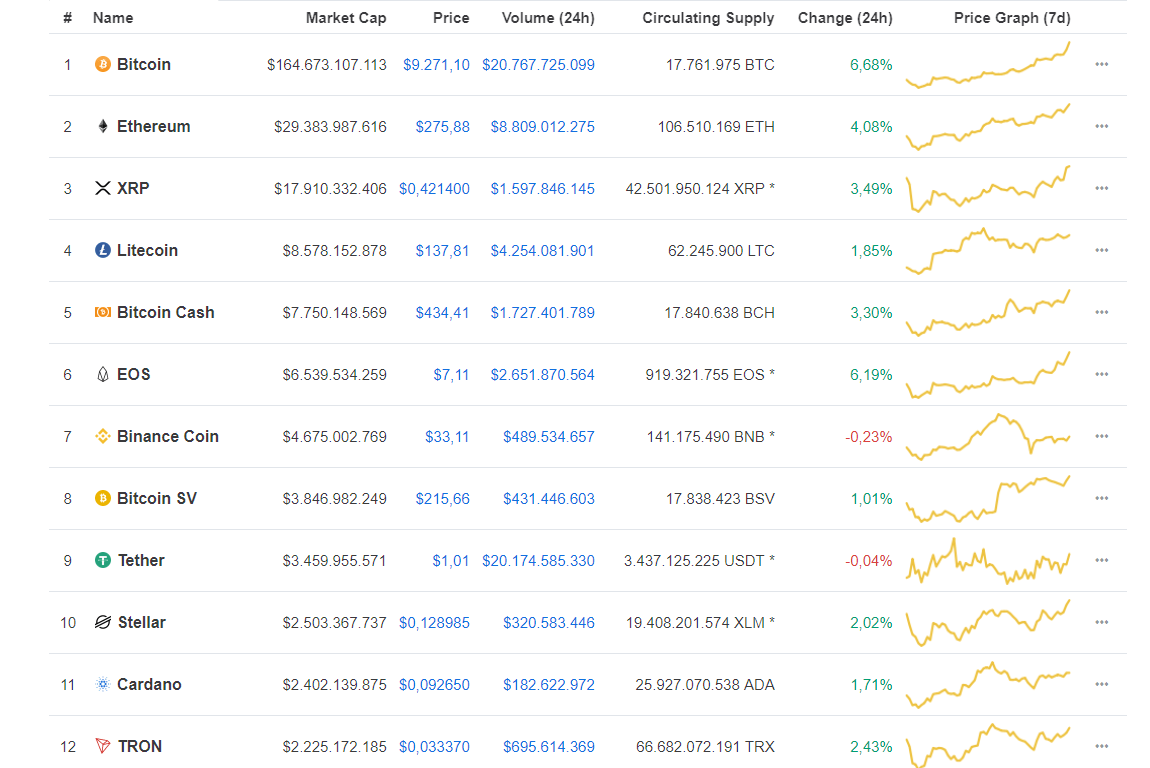Click the Ethereum diamond logo icon
The width and height of the screenshot is (1150, 768).
tap(103, 126)
